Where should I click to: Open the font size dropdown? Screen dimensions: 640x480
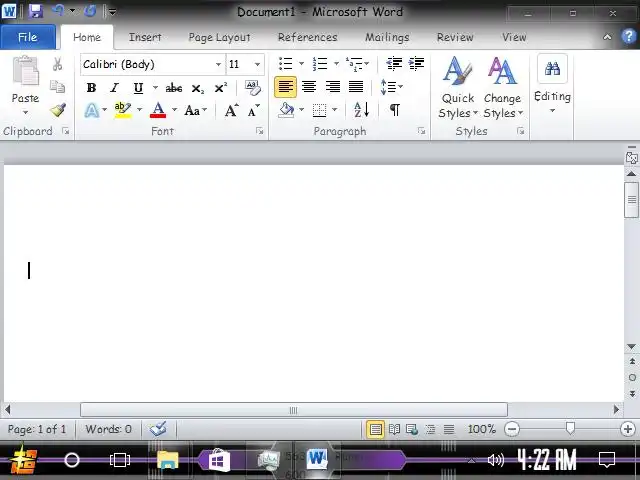coord(257,64)
